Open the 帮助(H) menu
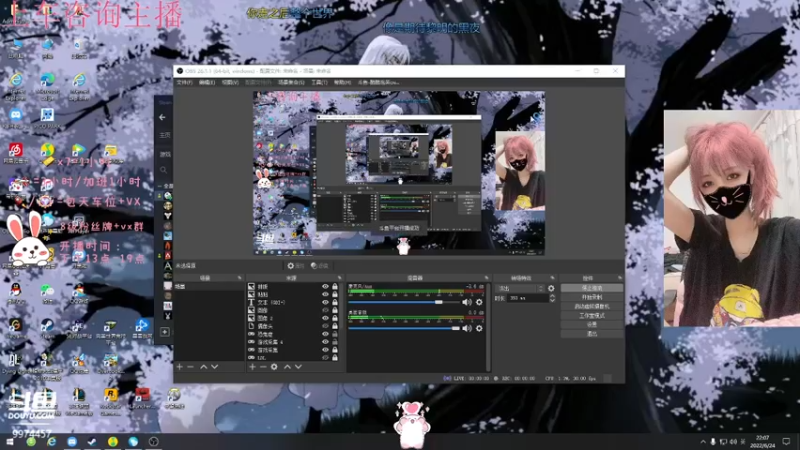 342,82
